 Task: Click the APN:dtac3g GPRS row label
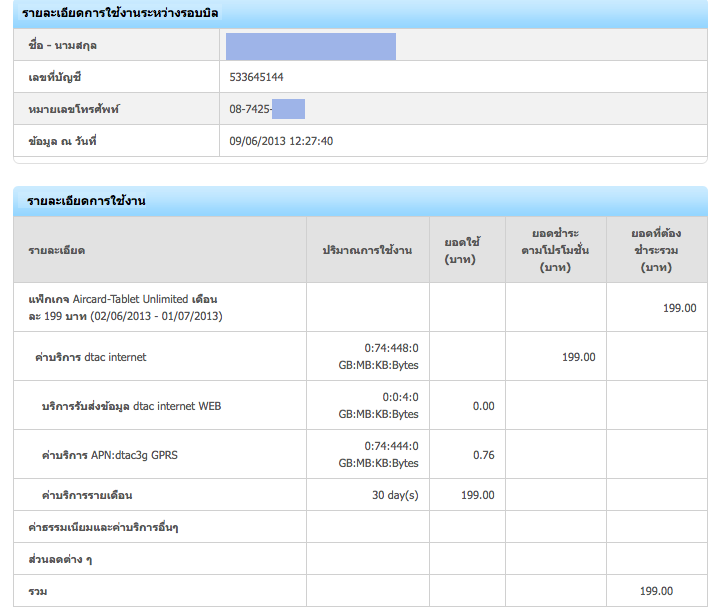tap(110, 455)
